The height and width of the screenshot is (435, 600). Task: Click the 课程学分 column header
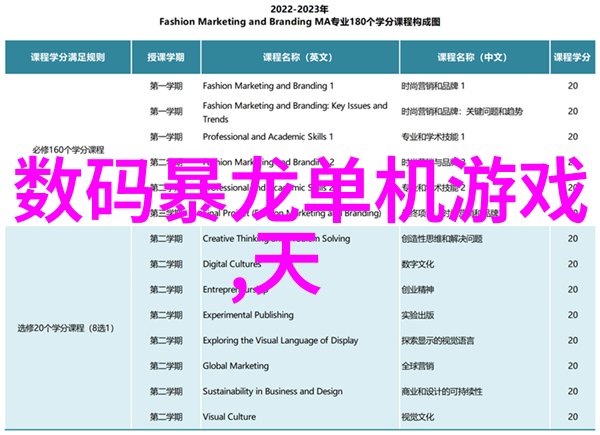coord(573,57)
